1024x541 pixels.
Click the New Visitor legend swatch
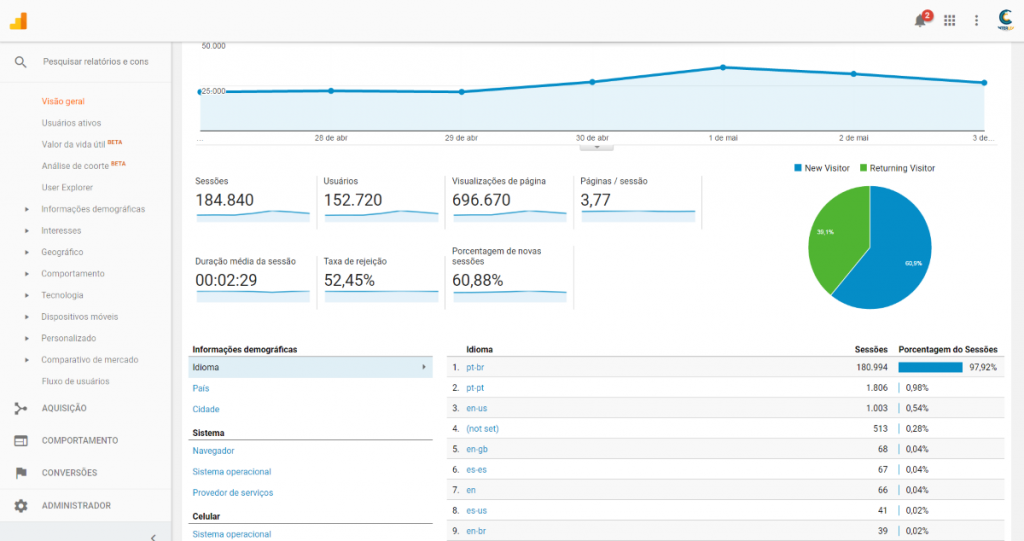[x=798, y=168]
